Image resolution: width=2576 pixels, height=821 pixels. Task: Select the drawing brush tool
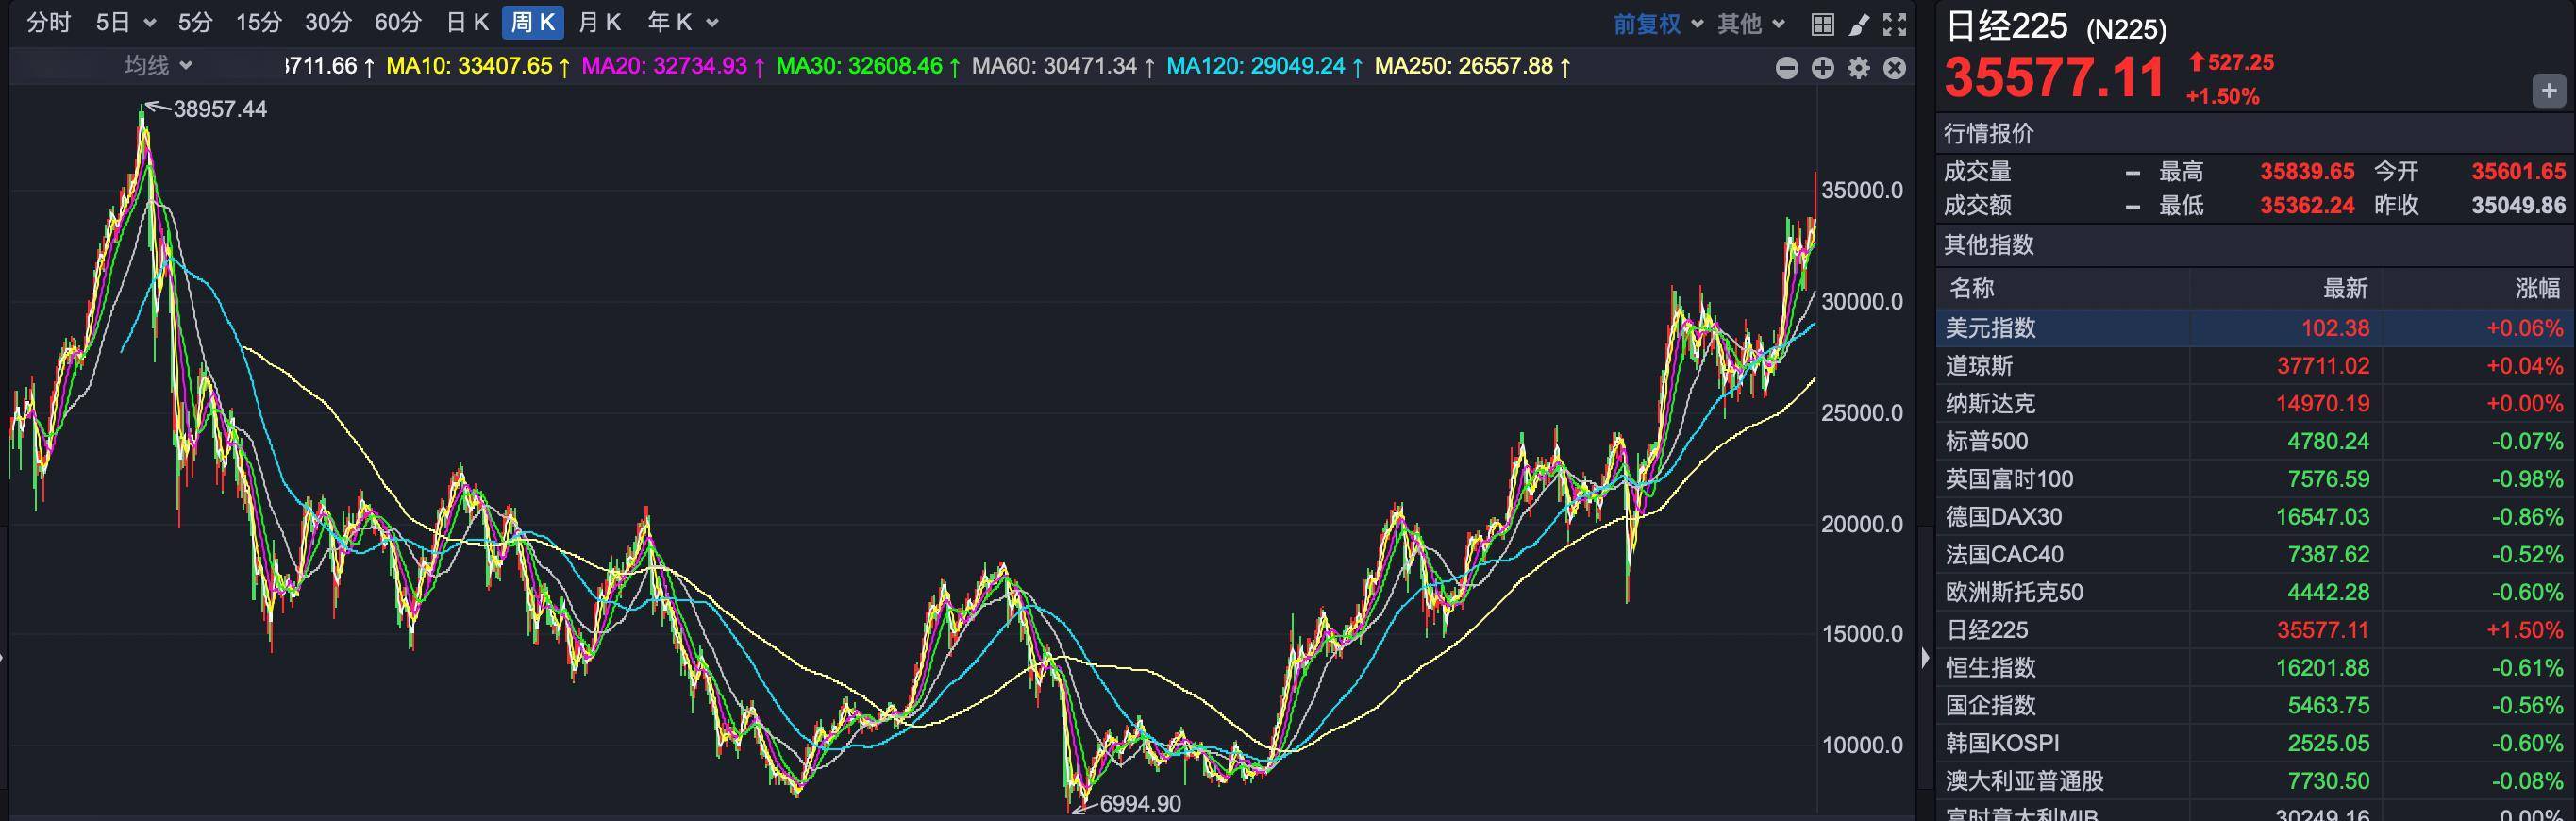point(1859,24)
